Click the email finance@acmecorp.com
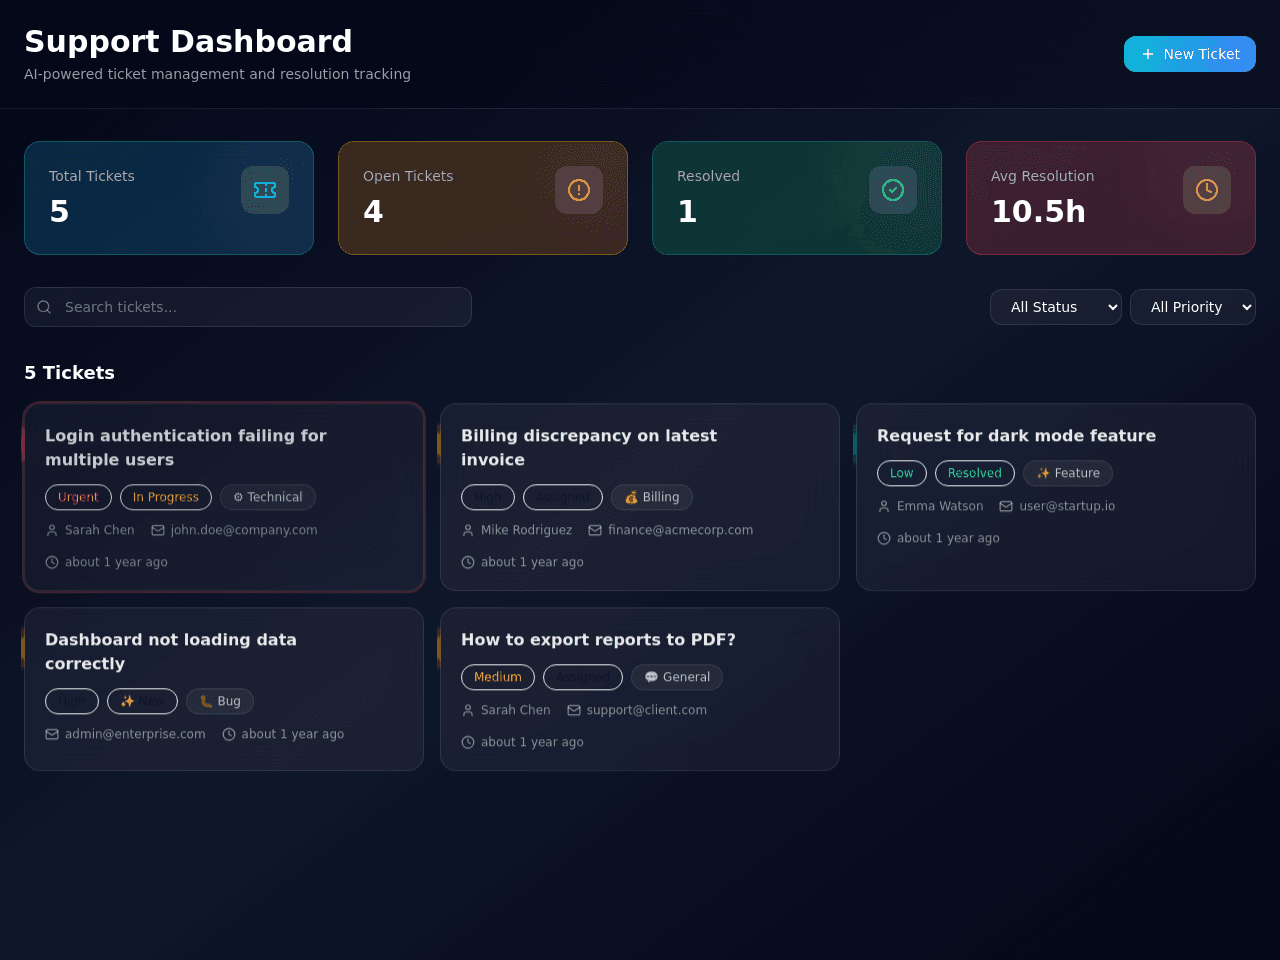 pos(681,530)
